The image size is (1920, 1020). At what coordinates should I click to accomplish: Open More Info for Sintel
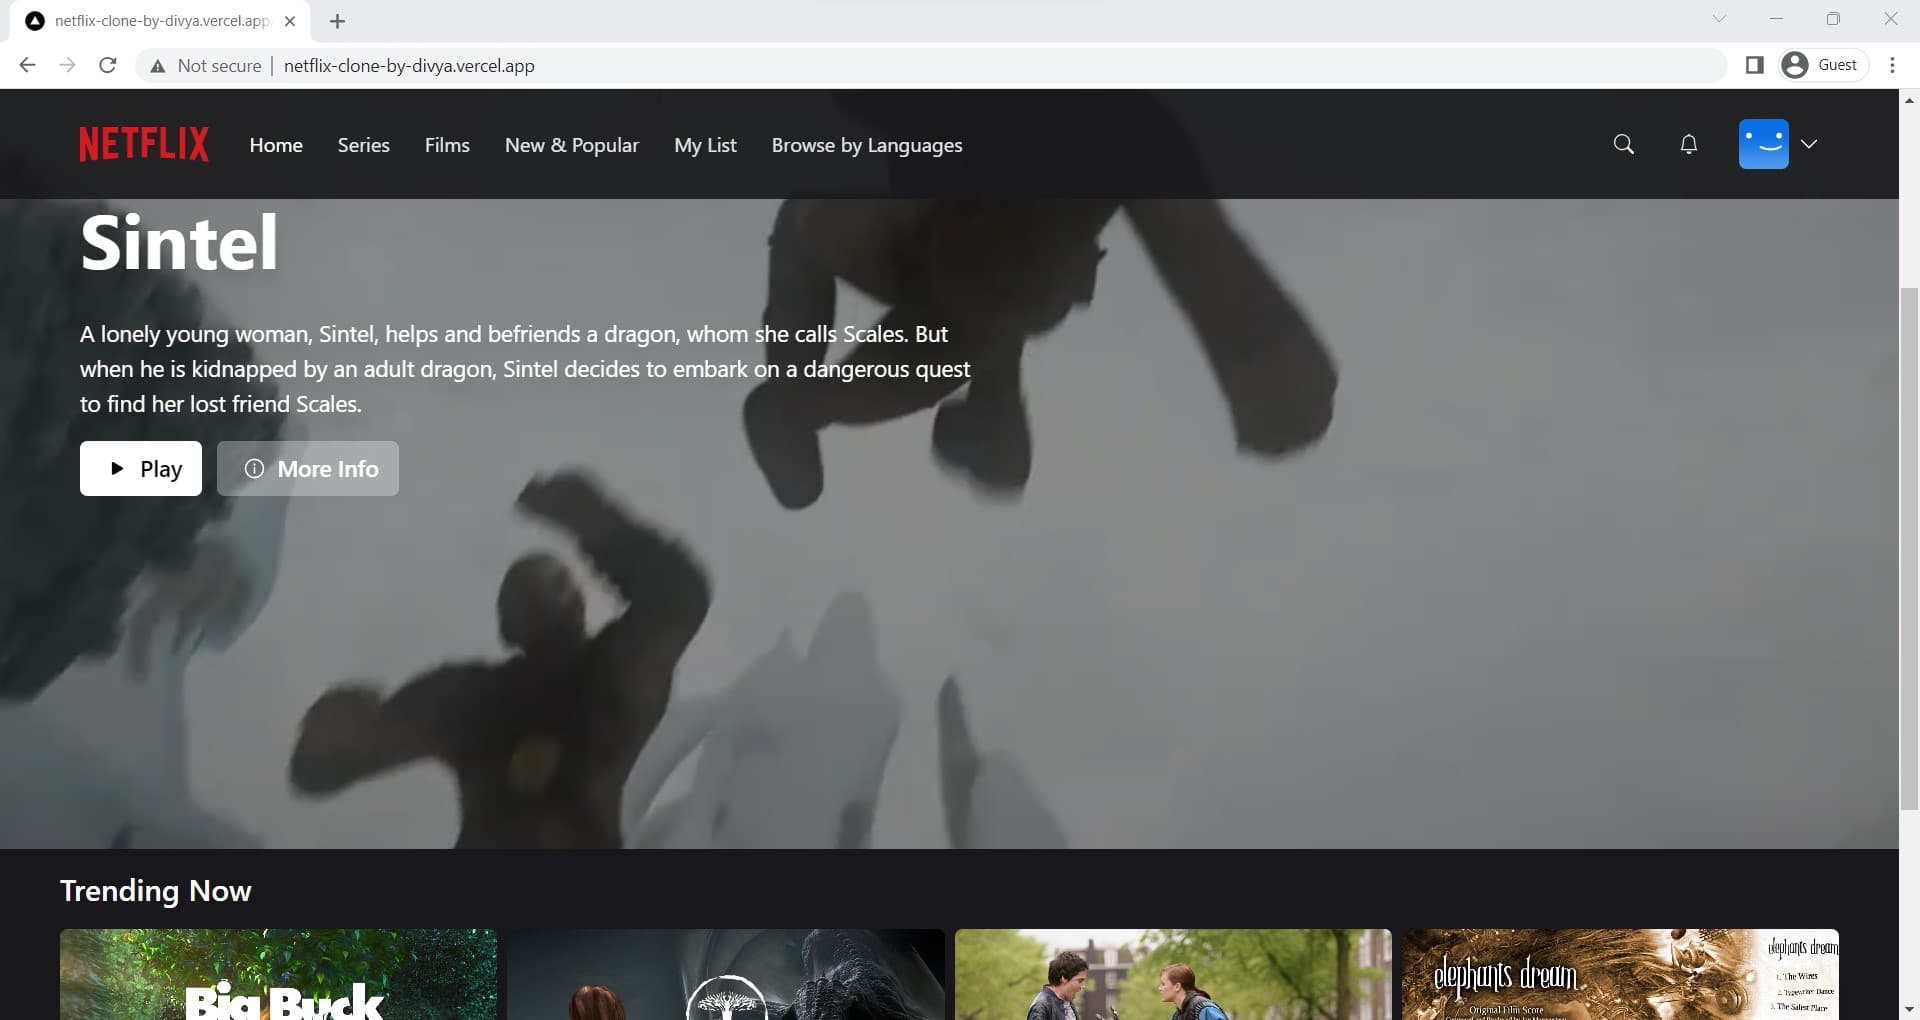307,468
